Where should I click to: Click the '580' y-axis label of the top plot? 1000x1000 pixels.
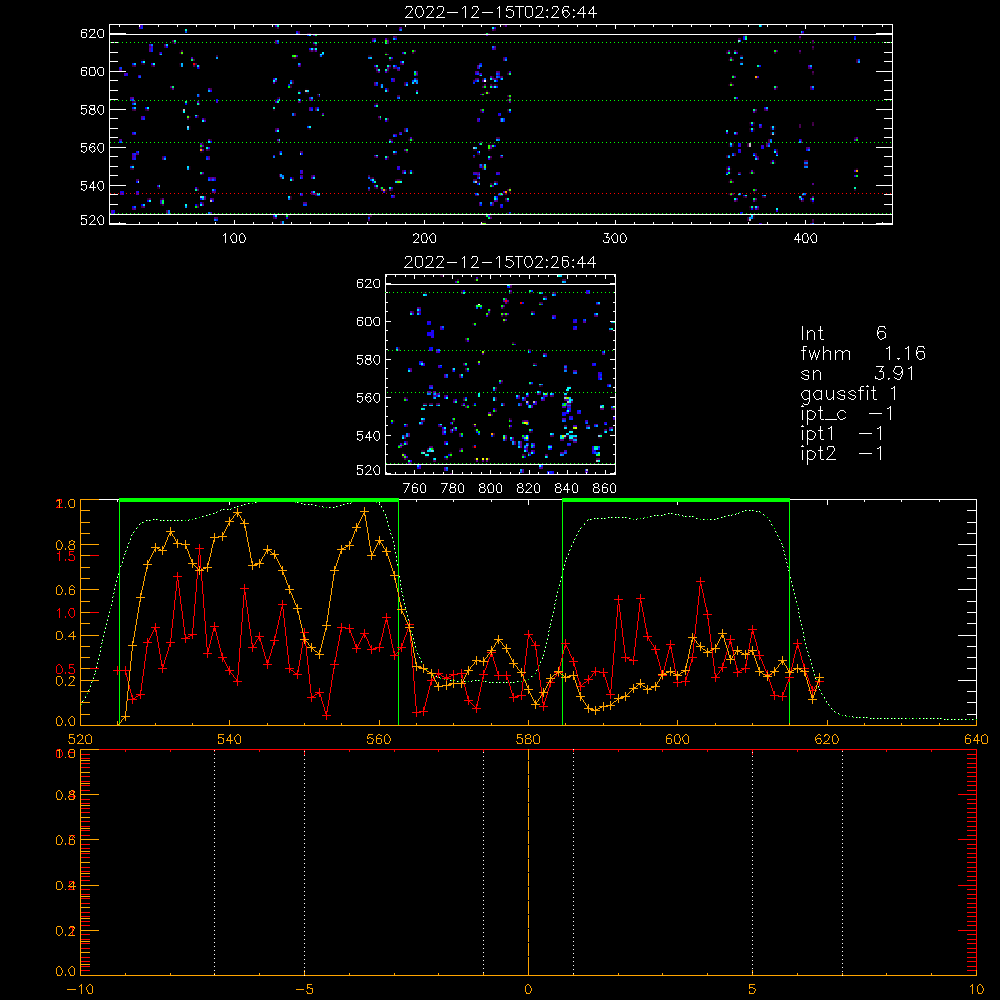pos(92,110)
